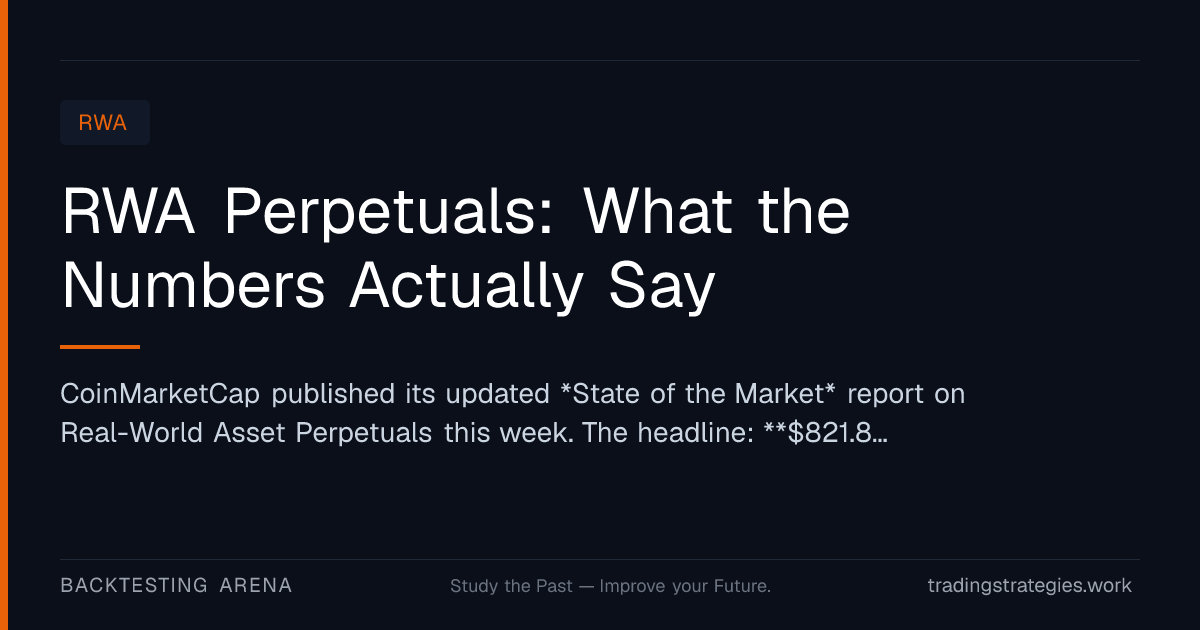Click 'Numbers Actually Say' in the title's second line
Image resolution: width=1200 pixels, height=630 pixels.
[389, 285]
